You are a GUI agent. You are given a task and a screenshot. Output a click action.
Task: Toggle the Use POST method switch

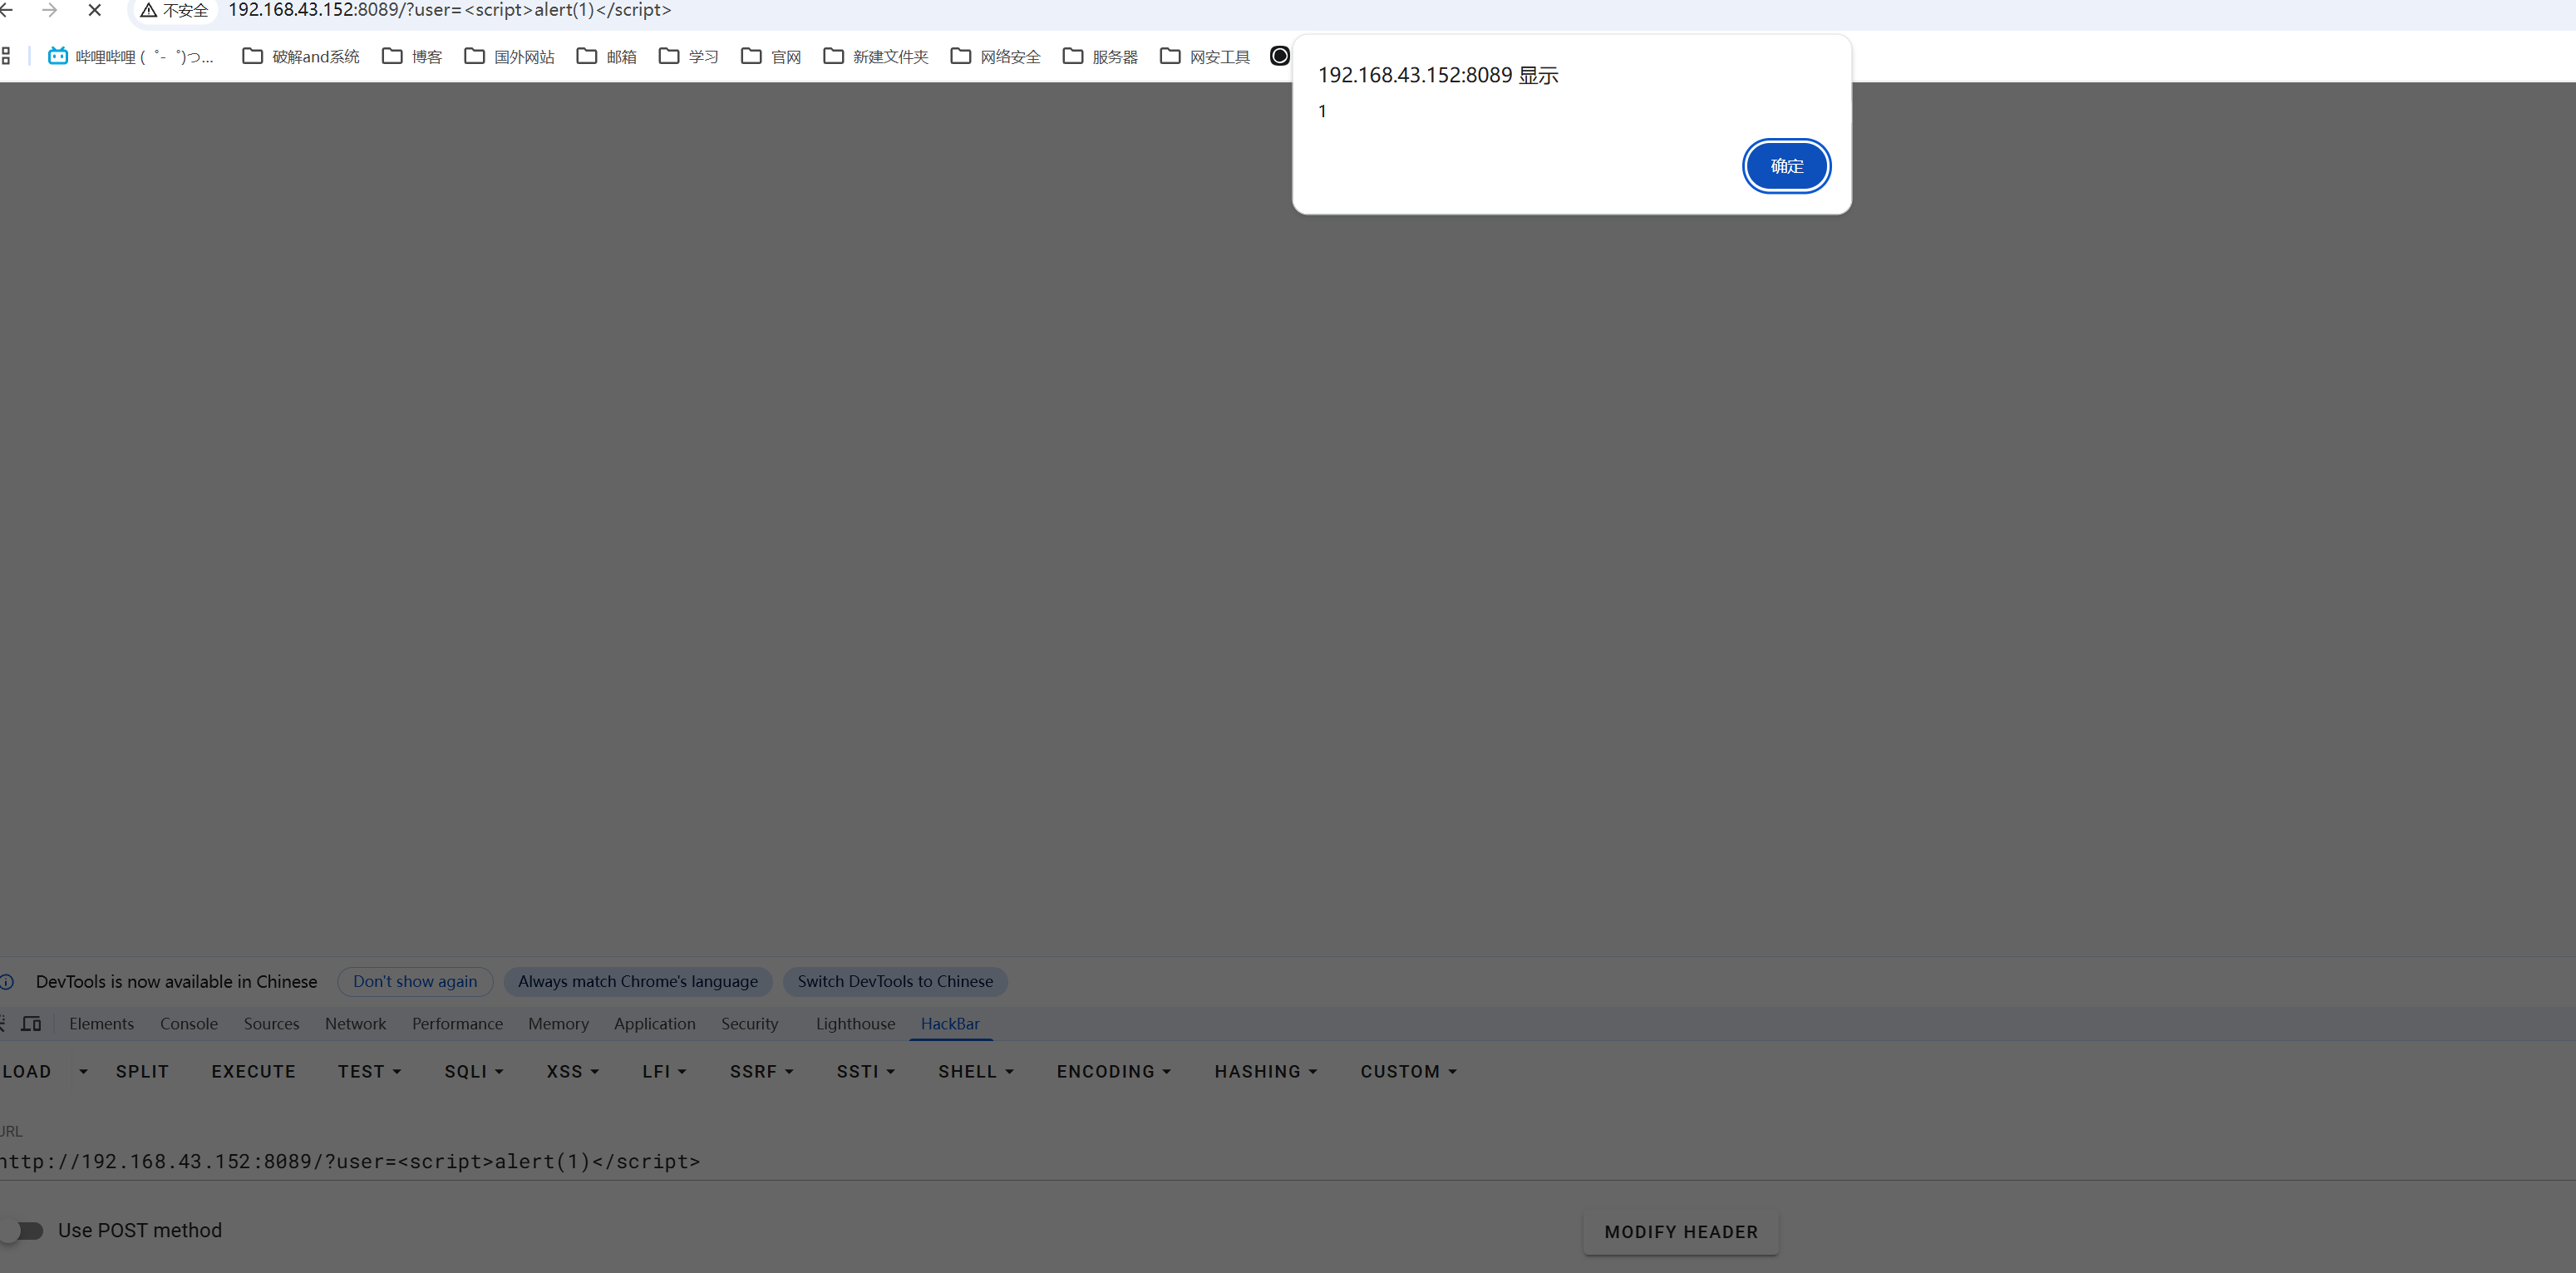[22, 1231]
